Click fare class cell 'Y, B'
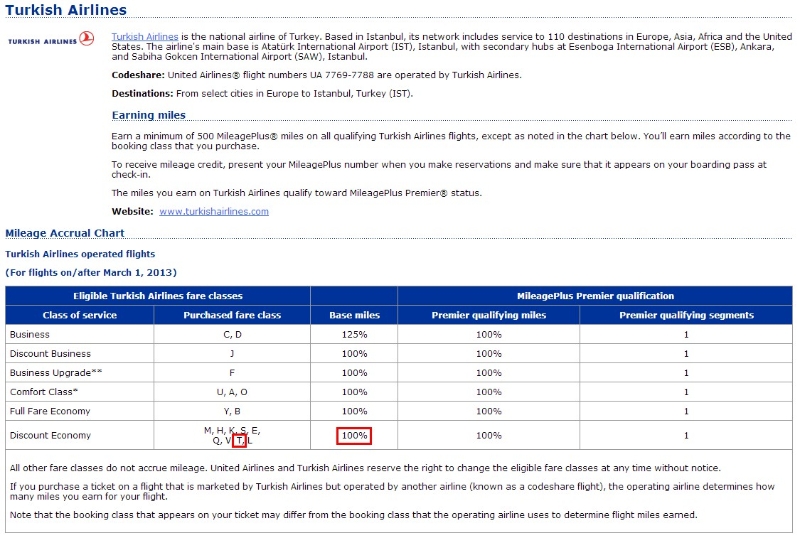 coord(232,411)
